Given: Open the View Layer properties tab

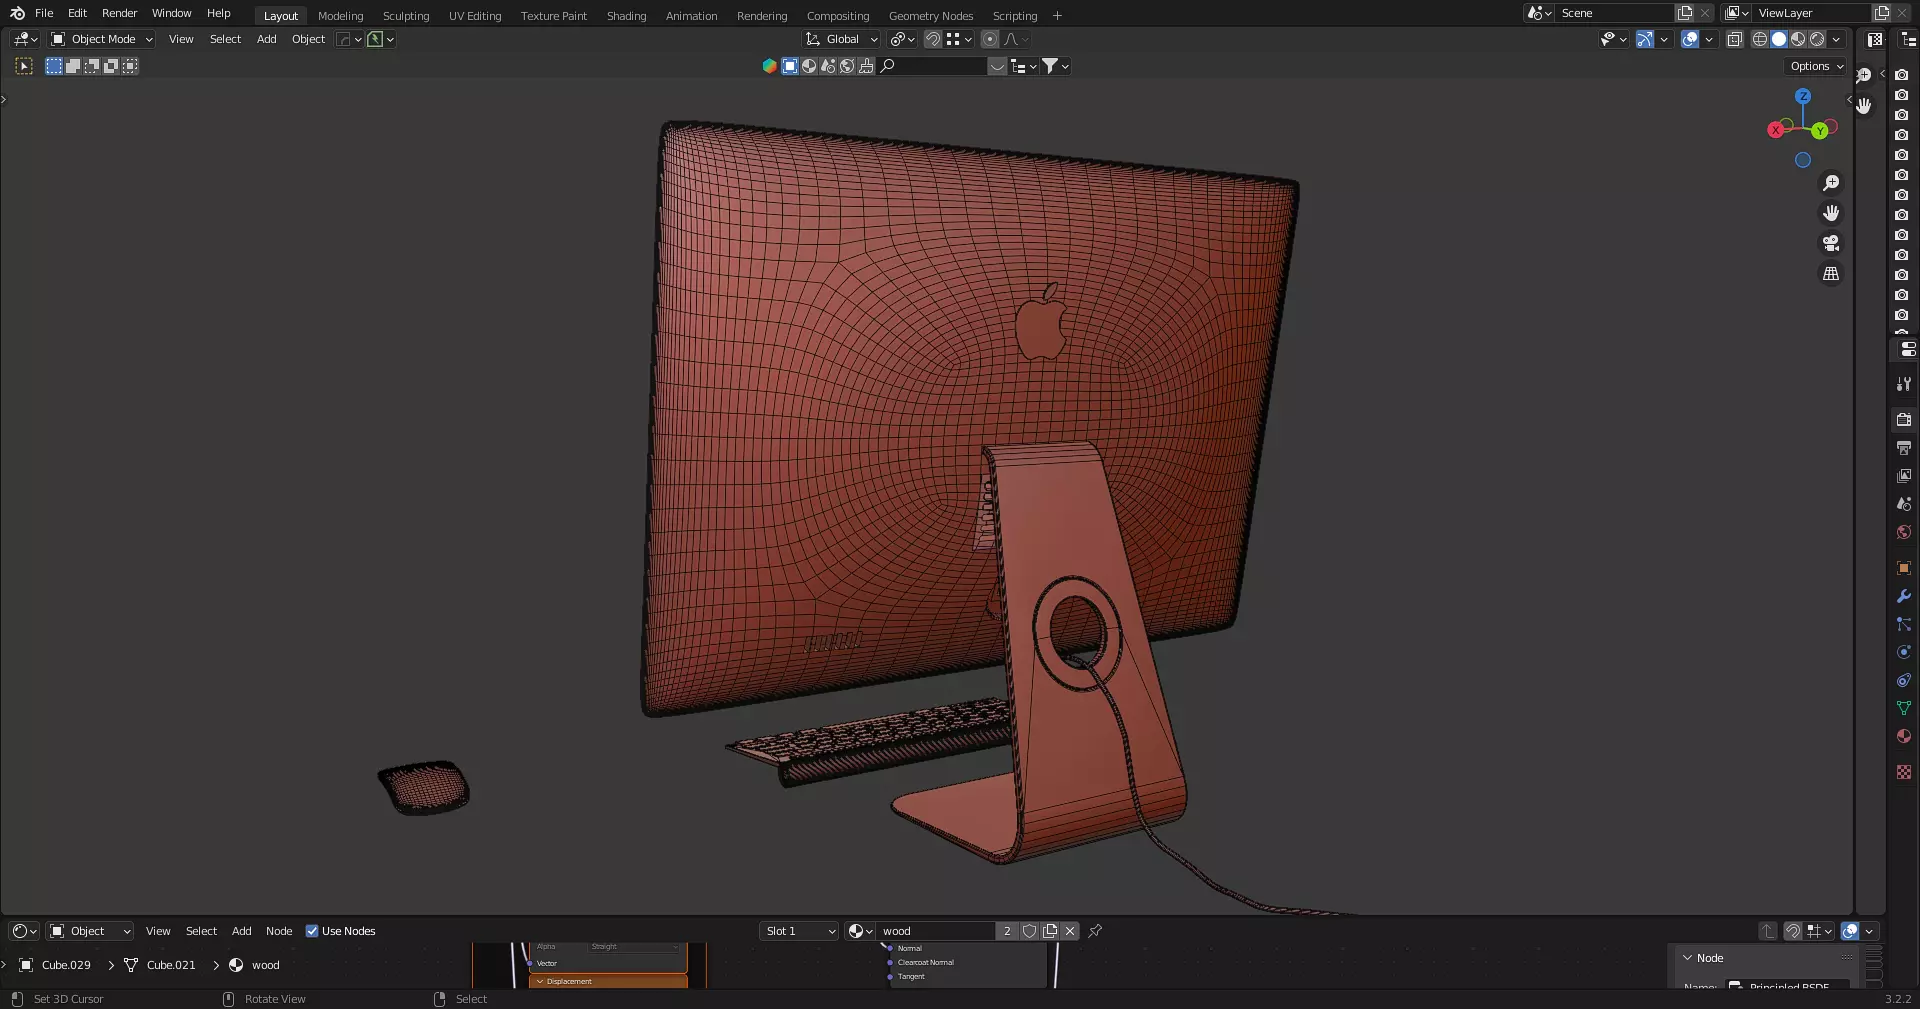Looking at the screenshot, I should tap(1904, 476).
